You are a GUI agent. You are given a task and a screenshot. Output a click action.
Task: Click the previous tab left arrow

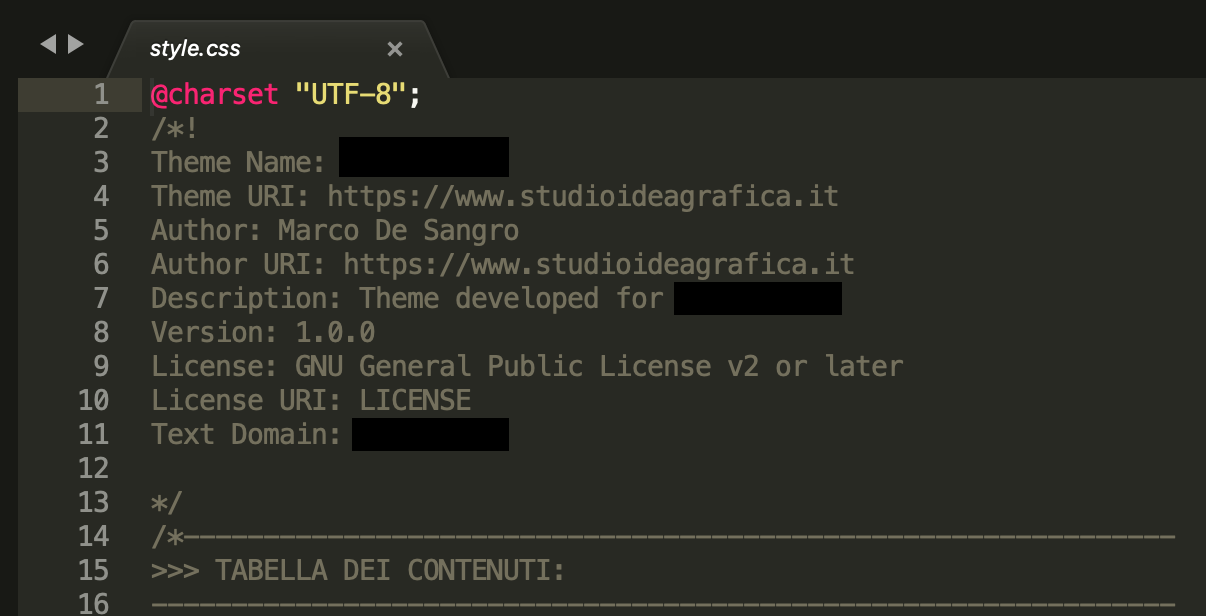click(x=48, y=44)
